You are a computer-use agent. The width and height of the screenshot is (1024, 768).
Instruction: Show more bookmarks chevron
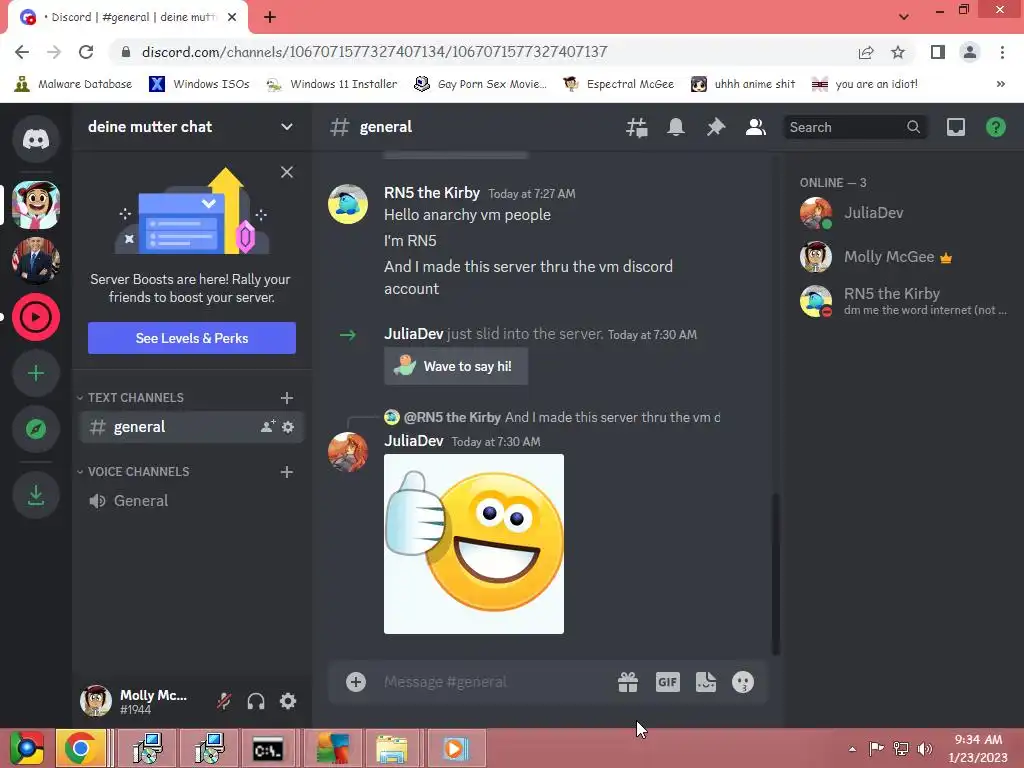[x=1000, y=84]
